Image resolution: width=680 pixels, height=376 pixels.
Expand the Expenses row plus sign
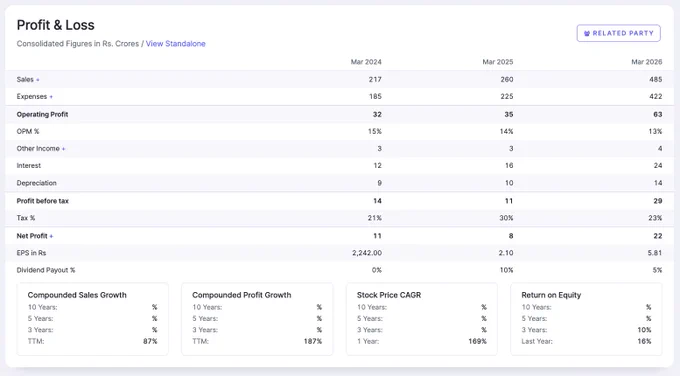[51, 97]
